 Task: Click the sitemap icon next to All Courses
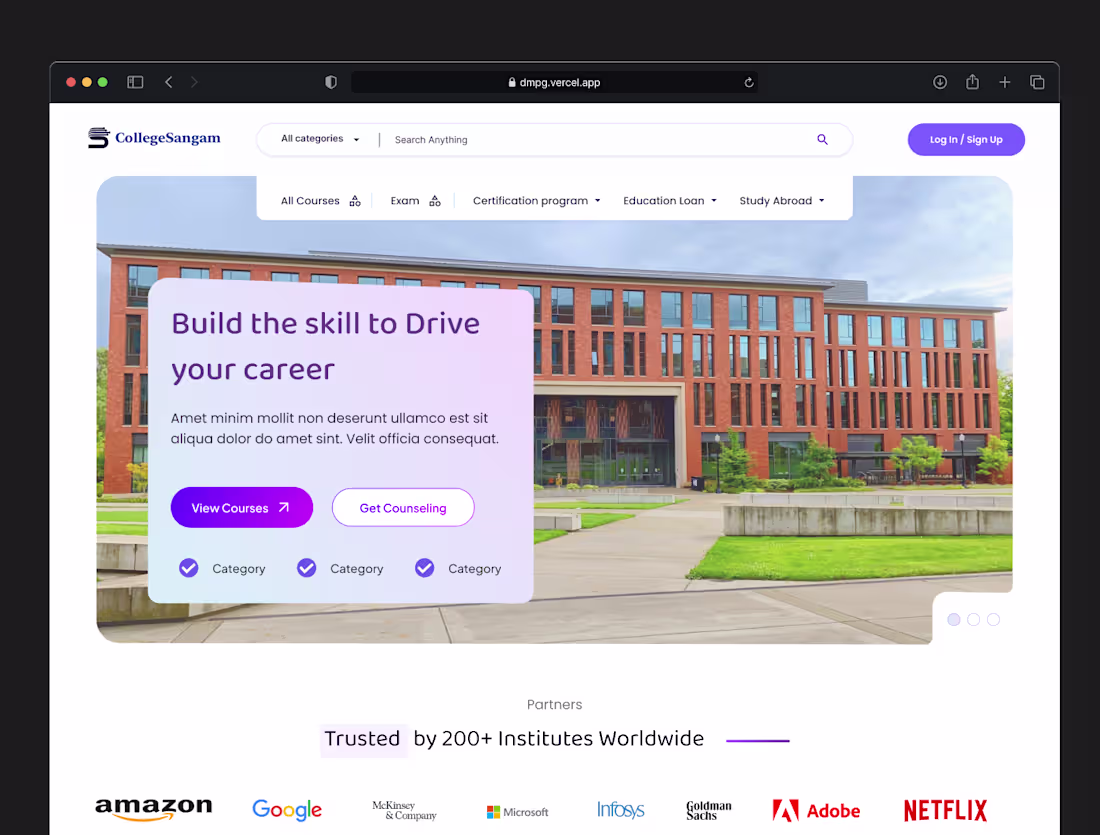[x=355, y=200]
